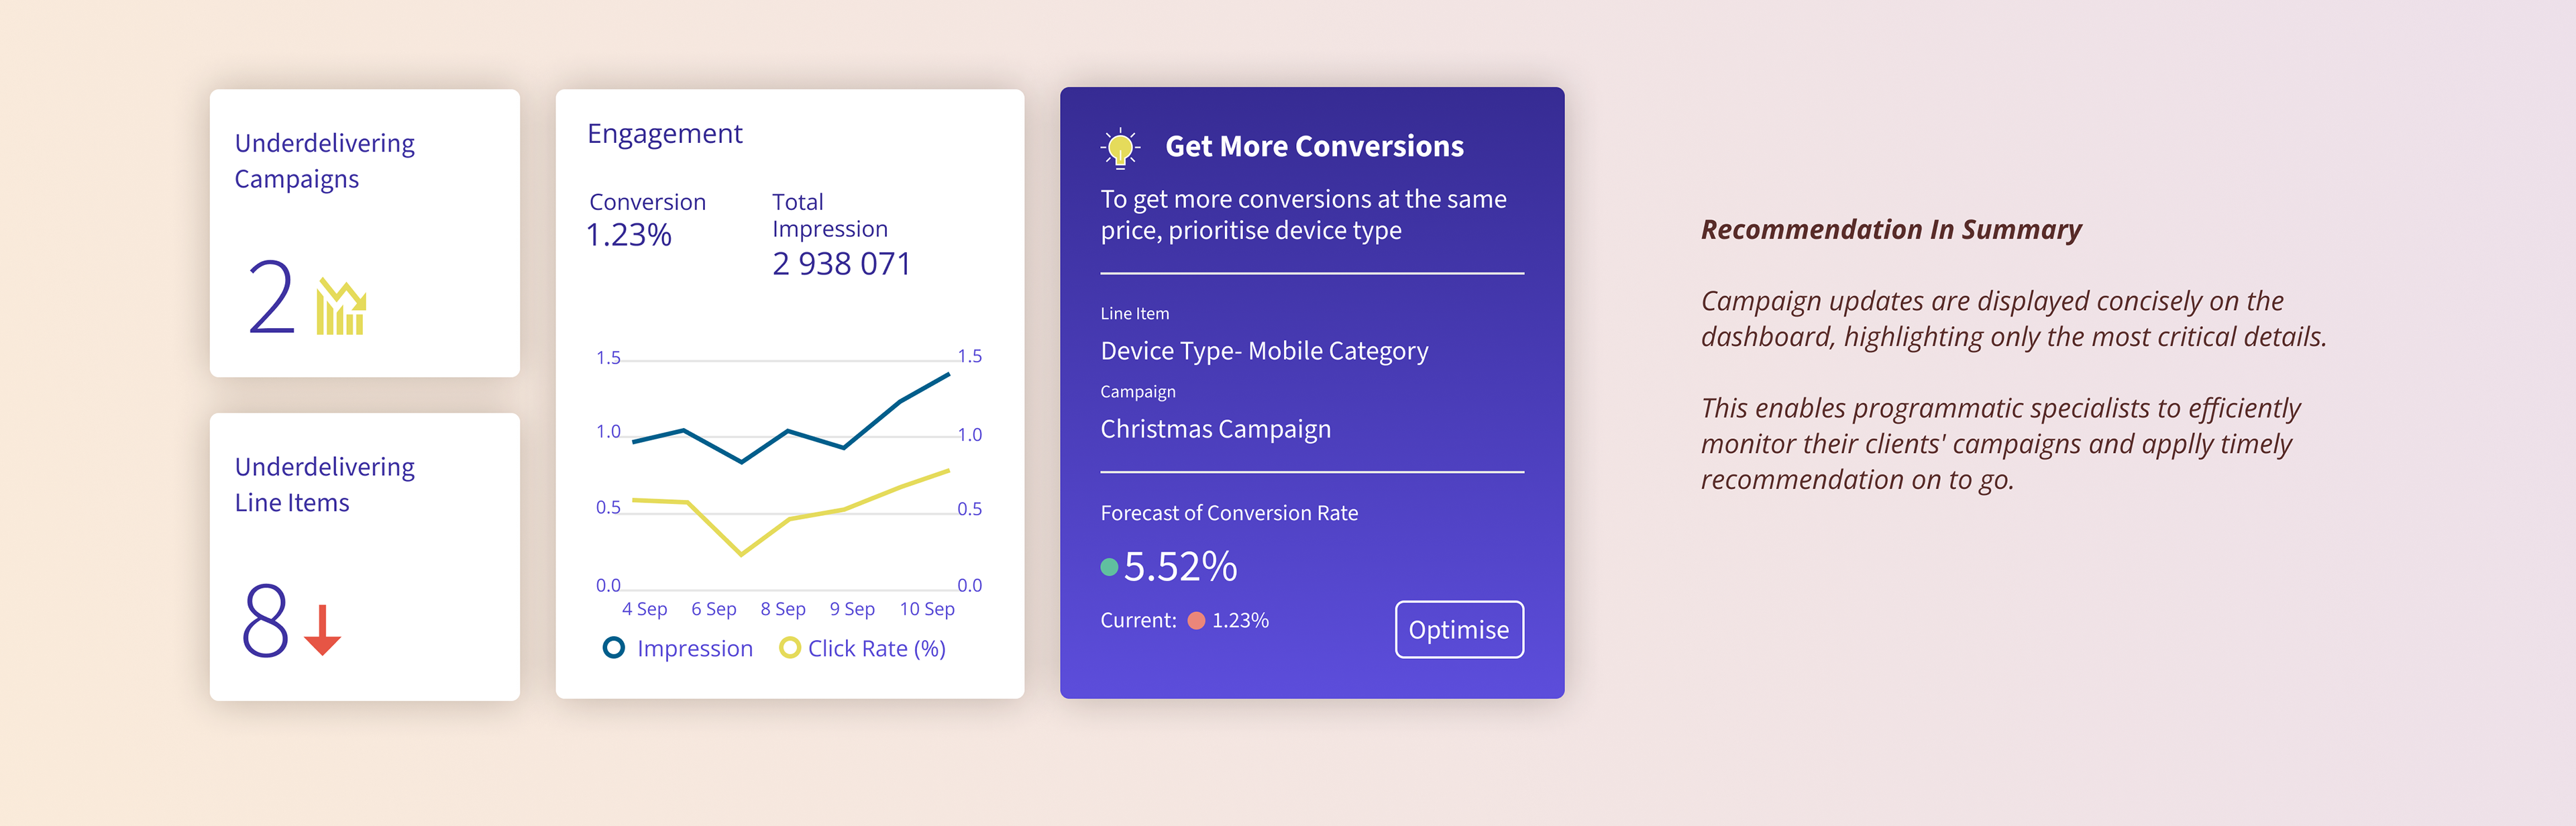
Task: Open the Underdelivering Line Items card
Action: click(365, 557)
